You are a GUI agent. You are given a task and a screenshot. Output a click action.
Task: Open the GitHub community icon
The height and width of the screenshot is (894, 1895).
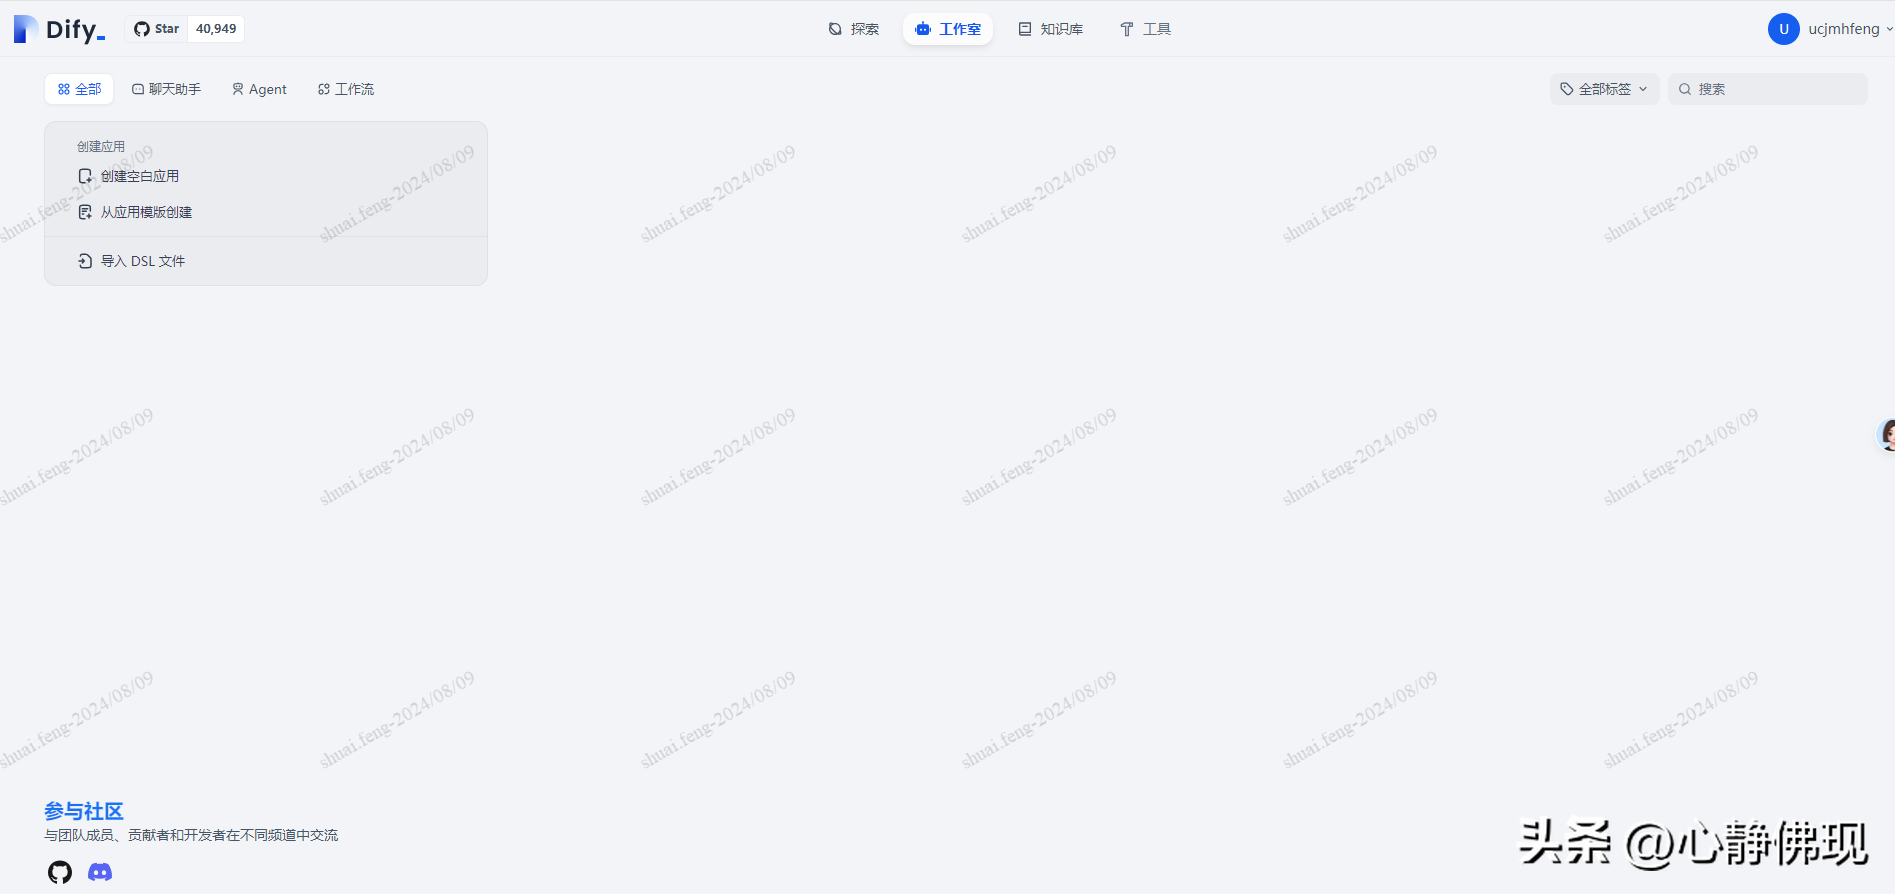tap(60, 872)
